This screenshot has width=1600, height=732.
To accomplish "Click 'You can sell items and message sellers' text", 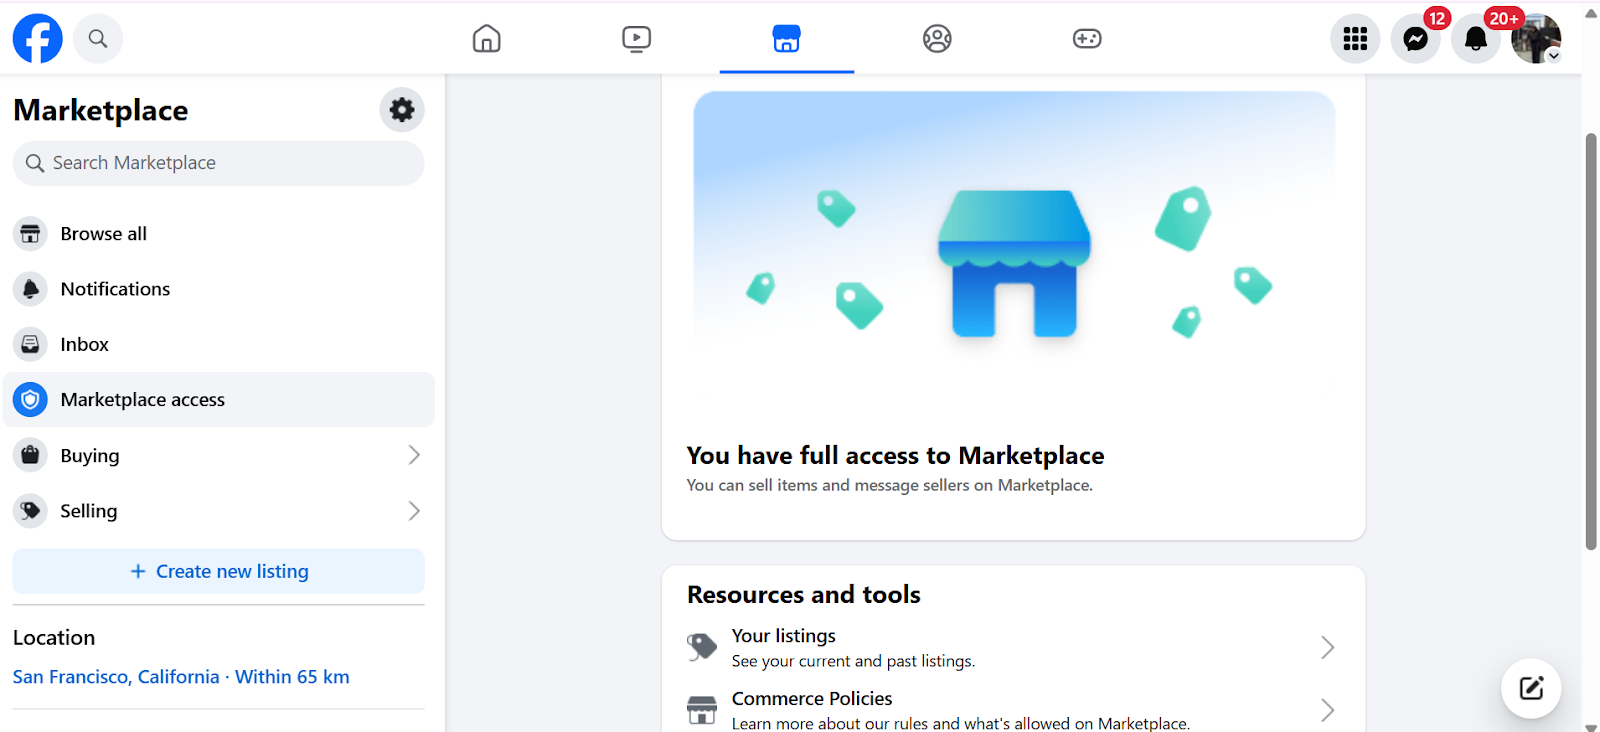I will click(x=890, y=485).
